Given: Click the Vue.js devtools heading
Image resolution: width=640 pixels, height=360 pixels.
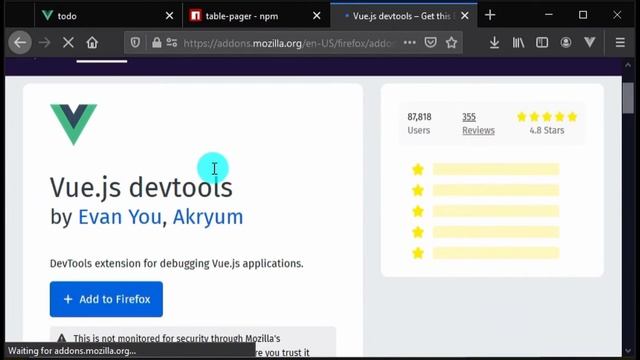Looking at the screenshot, I should point(141,187).
